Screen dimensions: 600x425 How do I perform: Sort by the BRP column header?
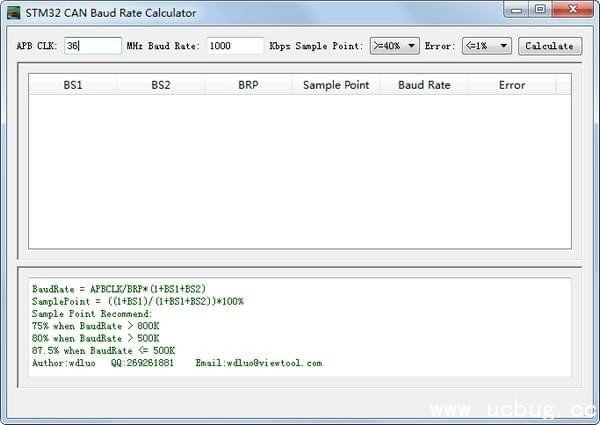pos(248,85)
